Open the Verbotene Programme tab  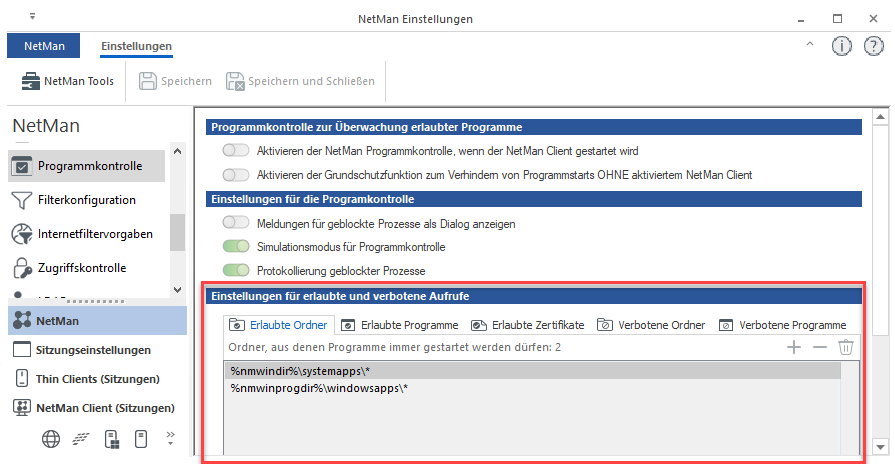click(x=783, y=325)
